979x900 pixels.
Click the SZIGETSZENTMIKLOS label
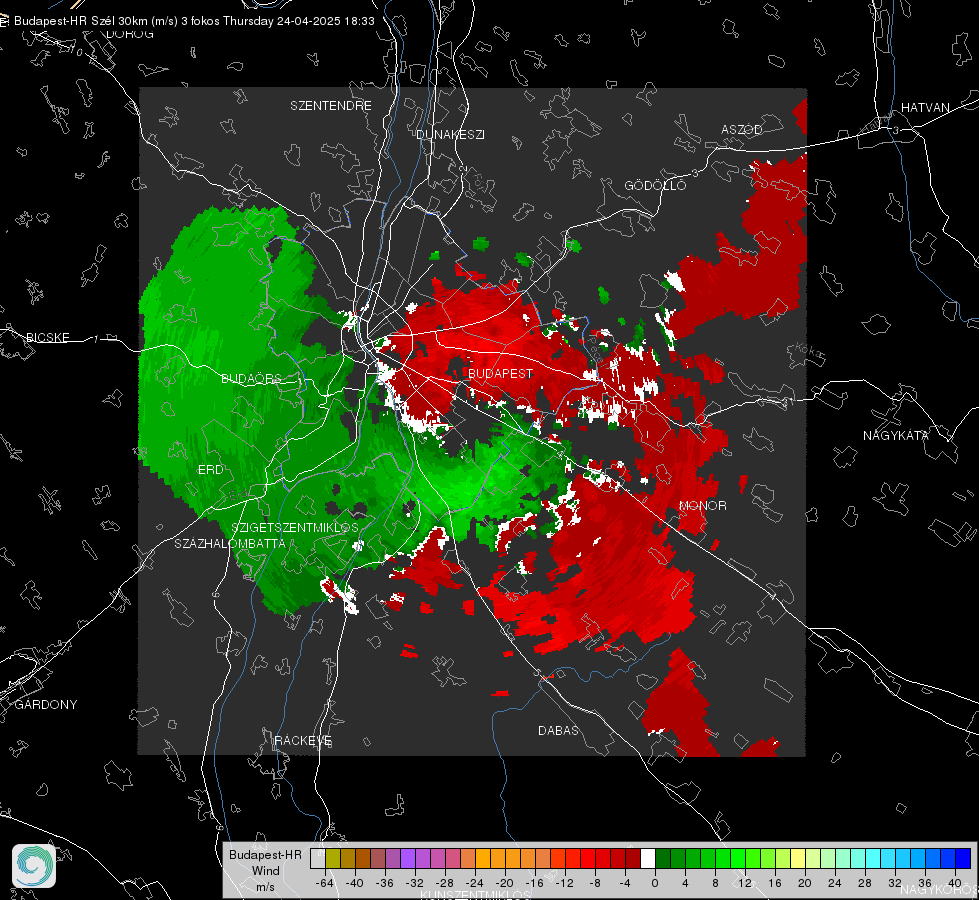click(295, 527)
